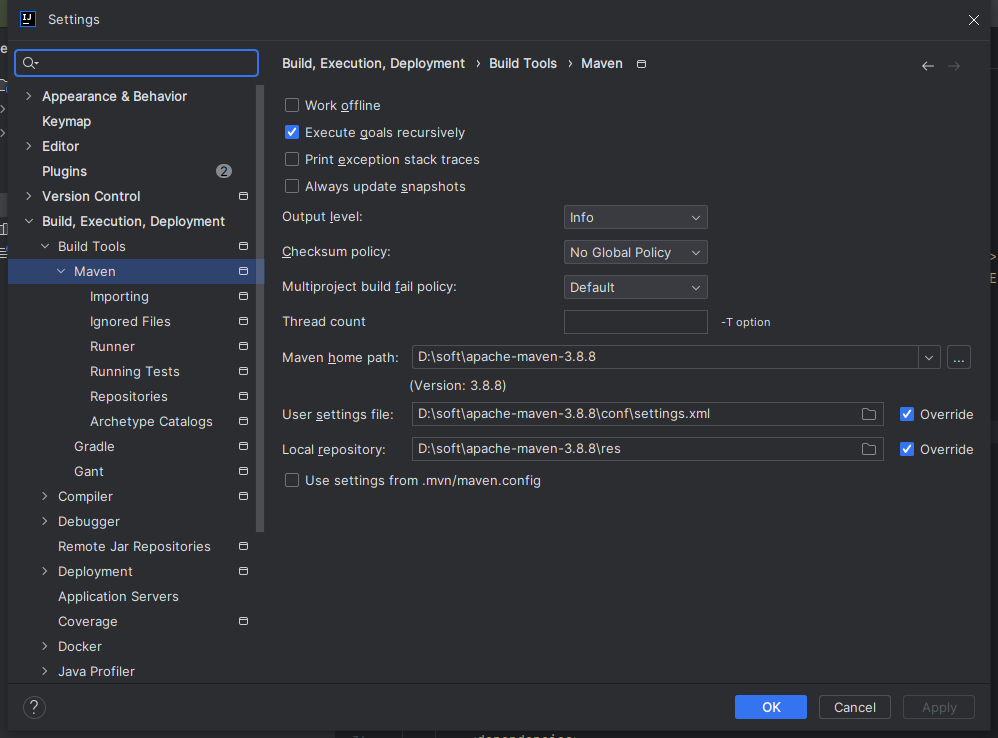Select Keymap in settings tree
The image size is (998, 738).
click(66, 122)
